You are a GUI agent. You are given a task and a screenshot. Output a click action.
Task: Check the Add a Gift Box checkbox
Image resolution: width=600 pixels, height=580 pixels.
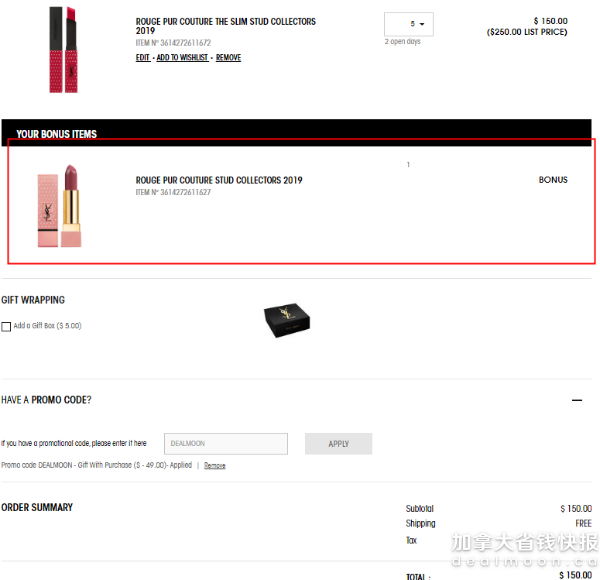pyautogui.click(x=6, y=326)
